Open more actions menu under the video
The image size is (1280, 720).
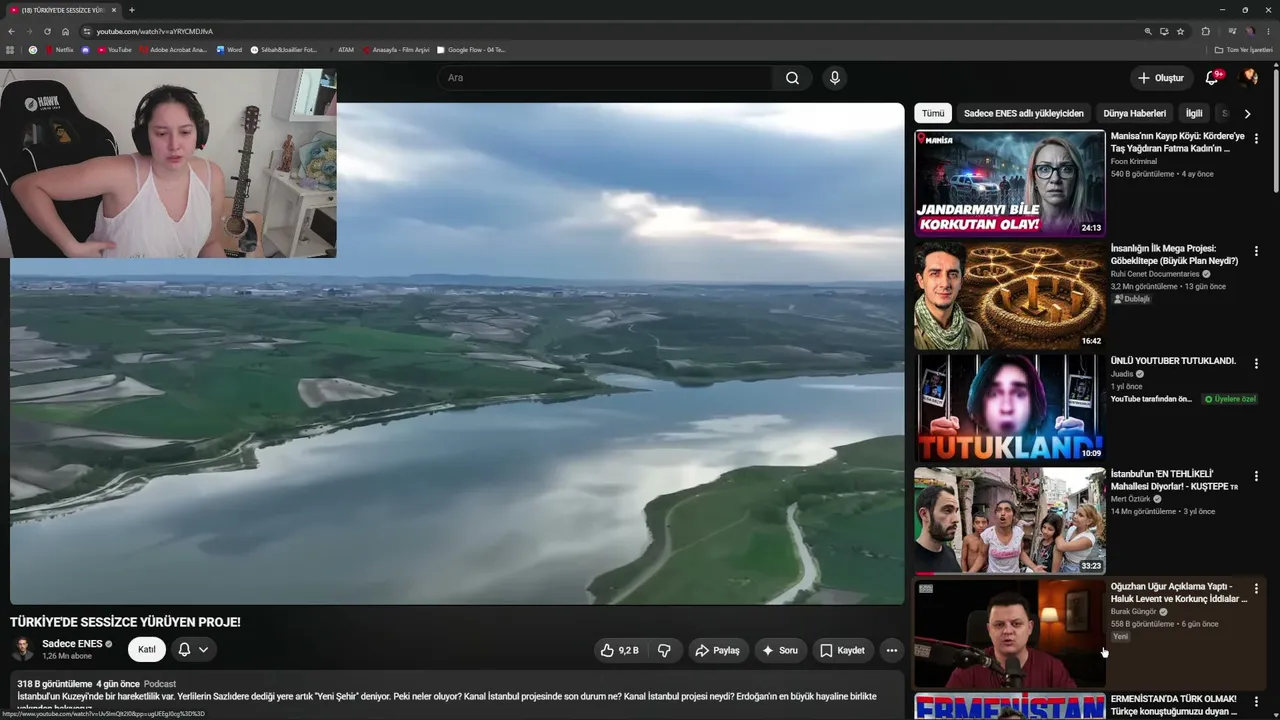tap(892, 650)
